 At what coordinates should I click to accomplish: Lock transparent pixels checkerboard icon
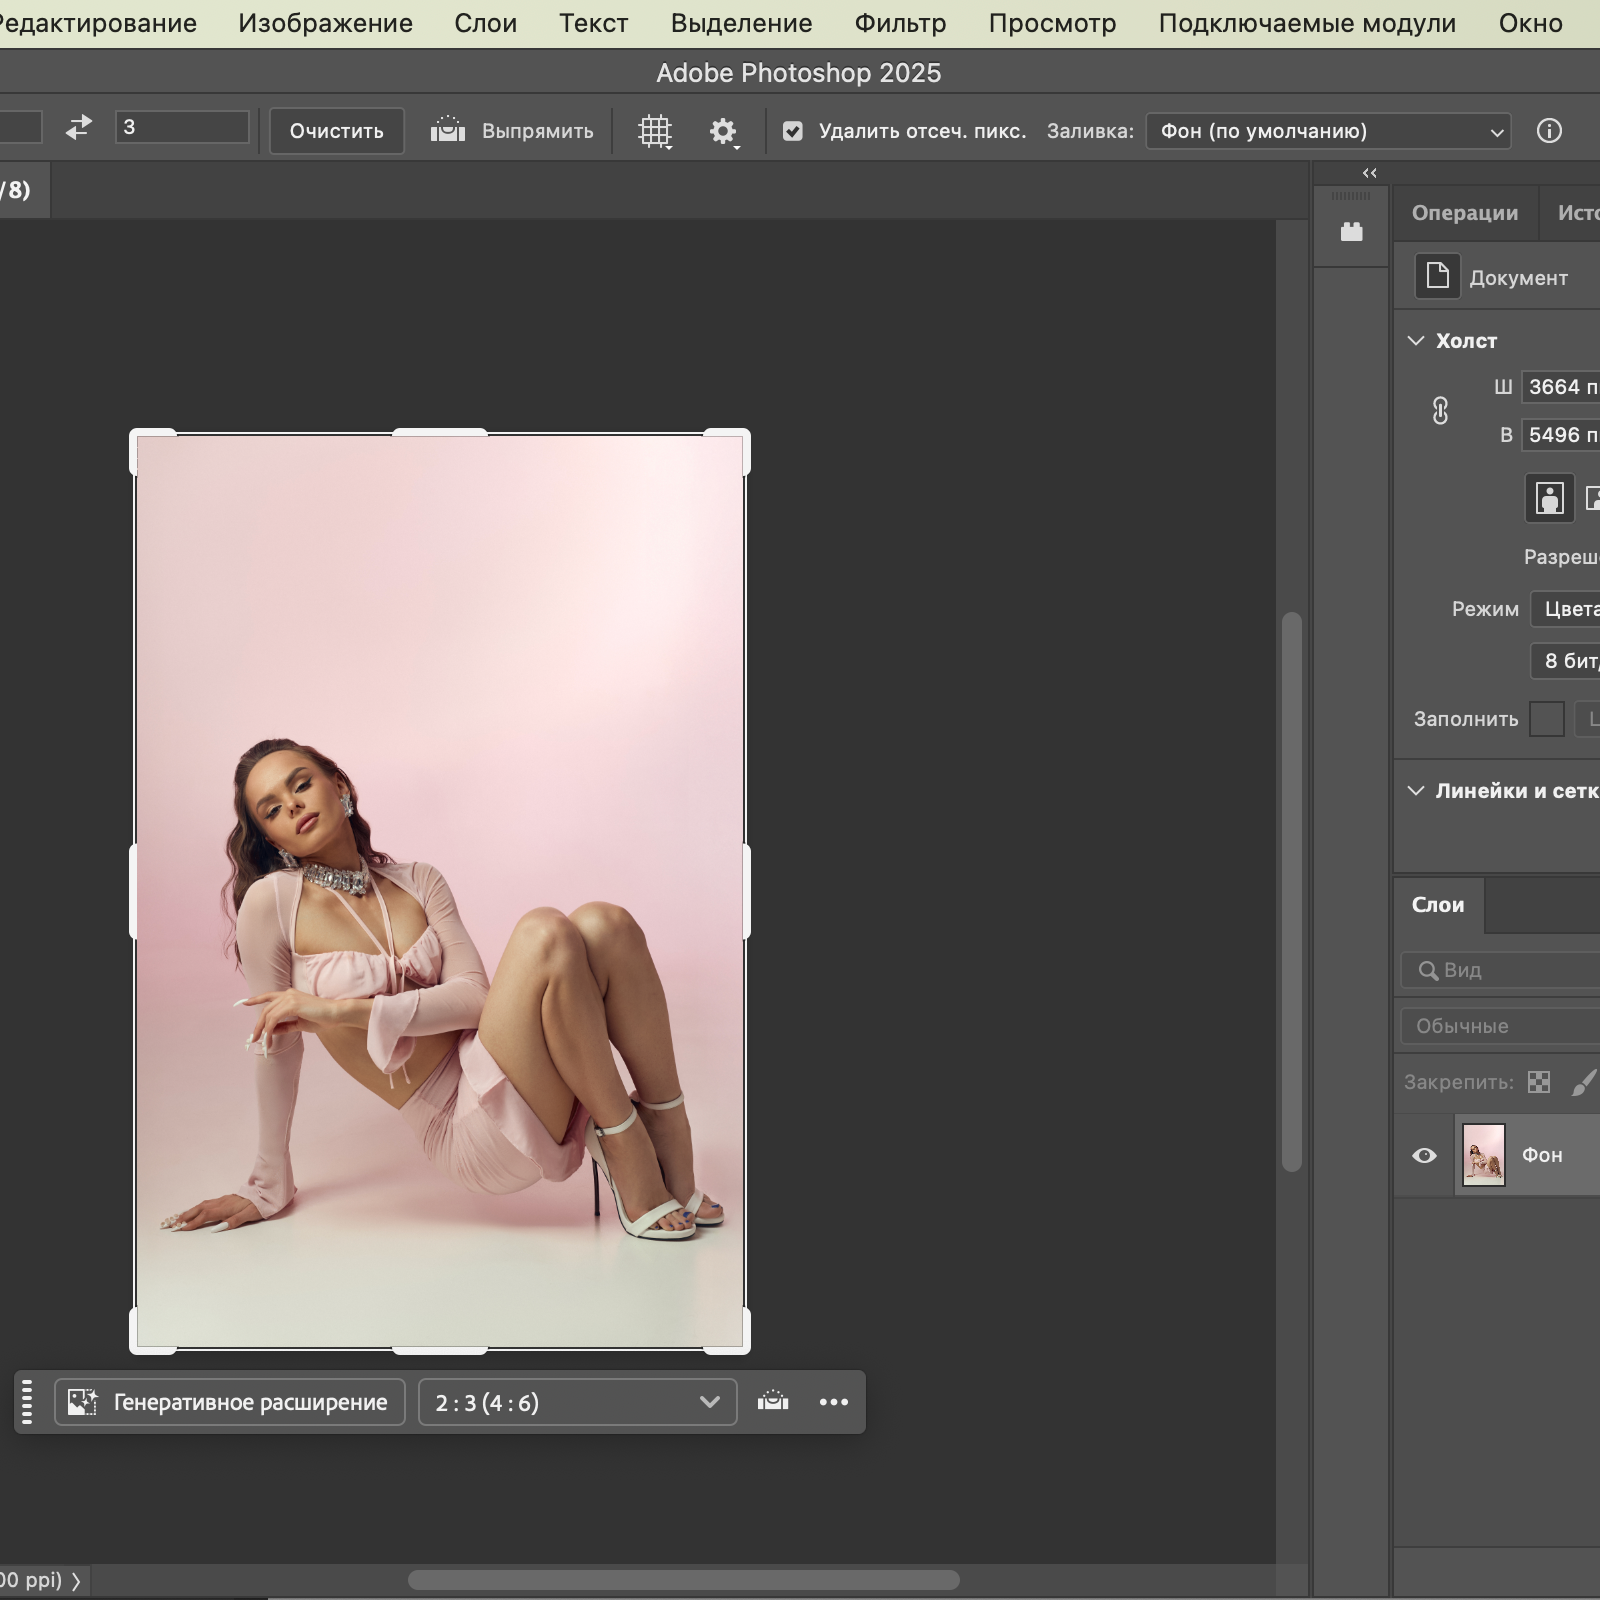coord(1539,1082)
